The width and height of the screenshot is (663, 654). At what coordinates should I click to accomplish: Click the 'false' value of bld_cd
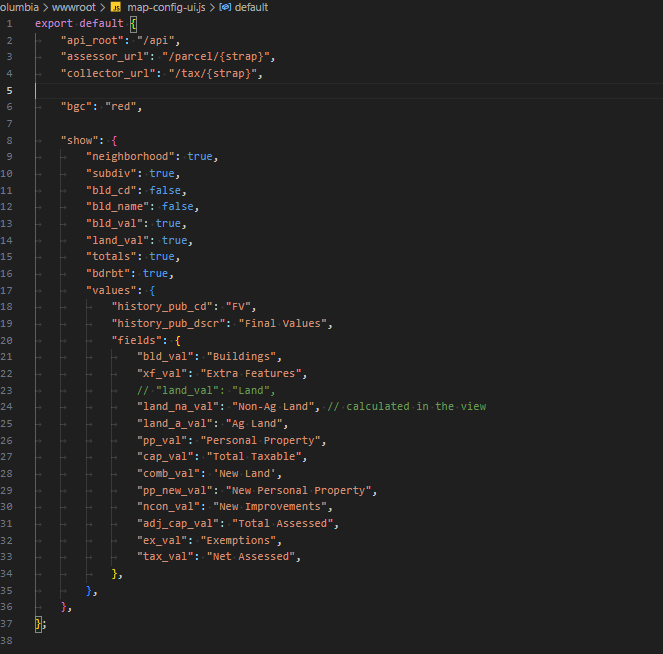coord(167,190)
